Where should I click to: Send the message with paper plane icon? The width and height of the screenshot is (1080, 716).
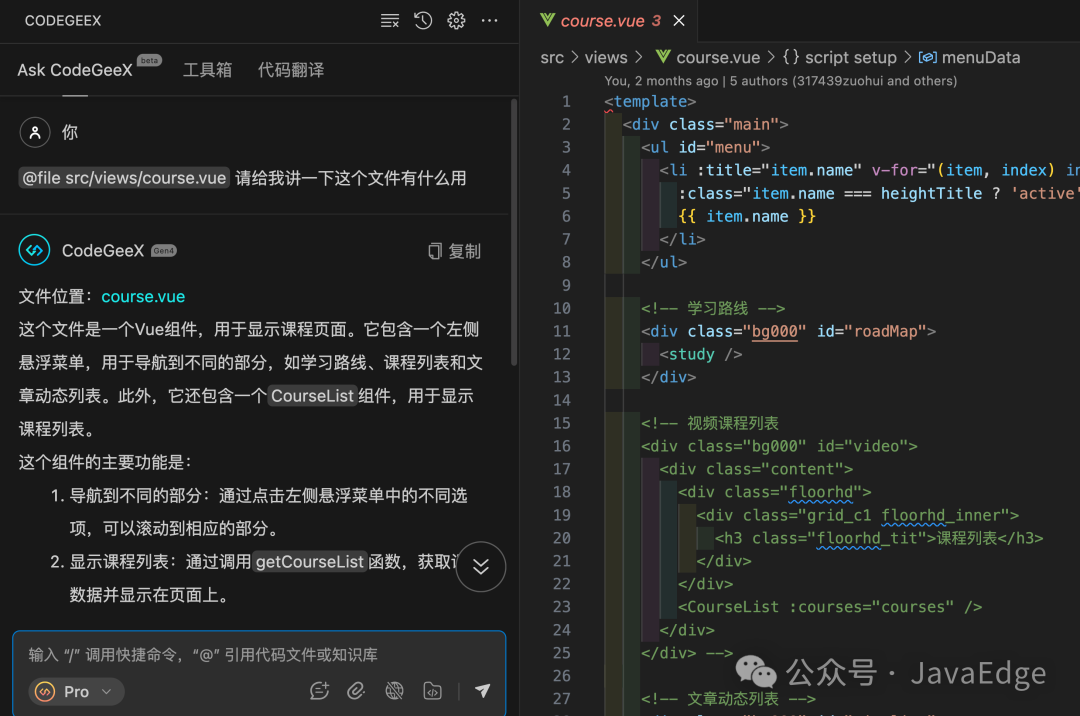click(x=482, y=690)
